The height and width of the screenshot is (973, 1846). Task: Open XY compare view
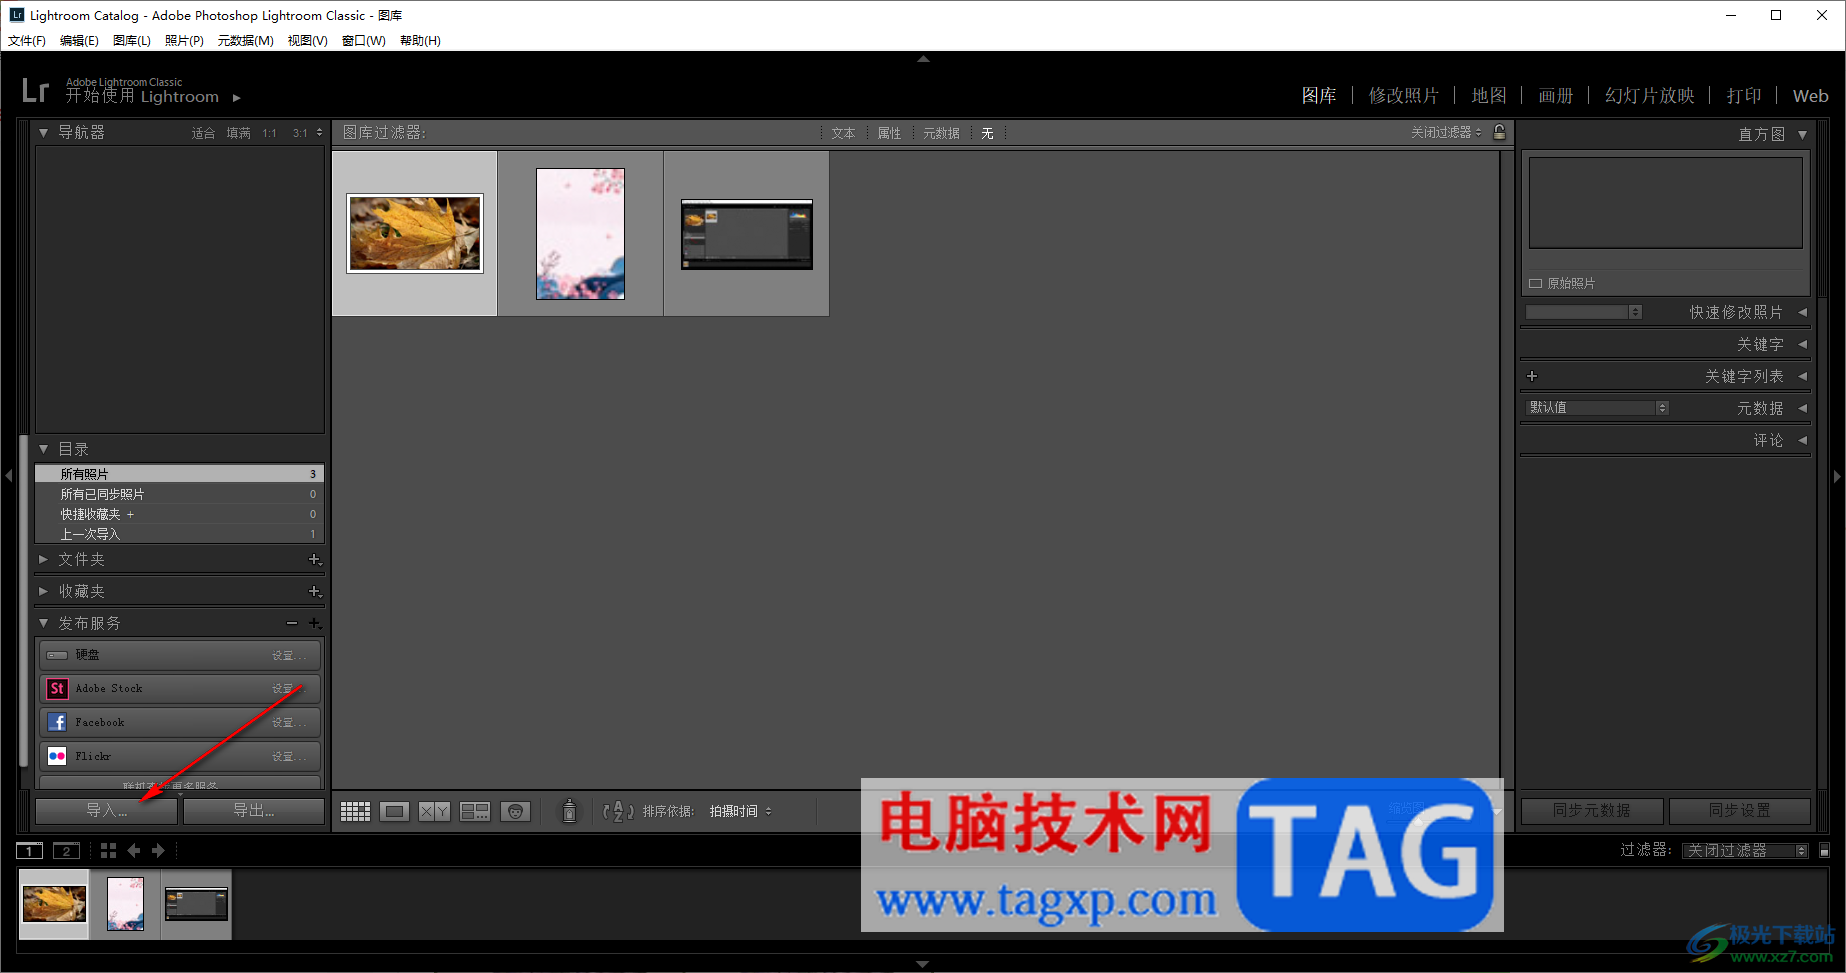(434, 811)
